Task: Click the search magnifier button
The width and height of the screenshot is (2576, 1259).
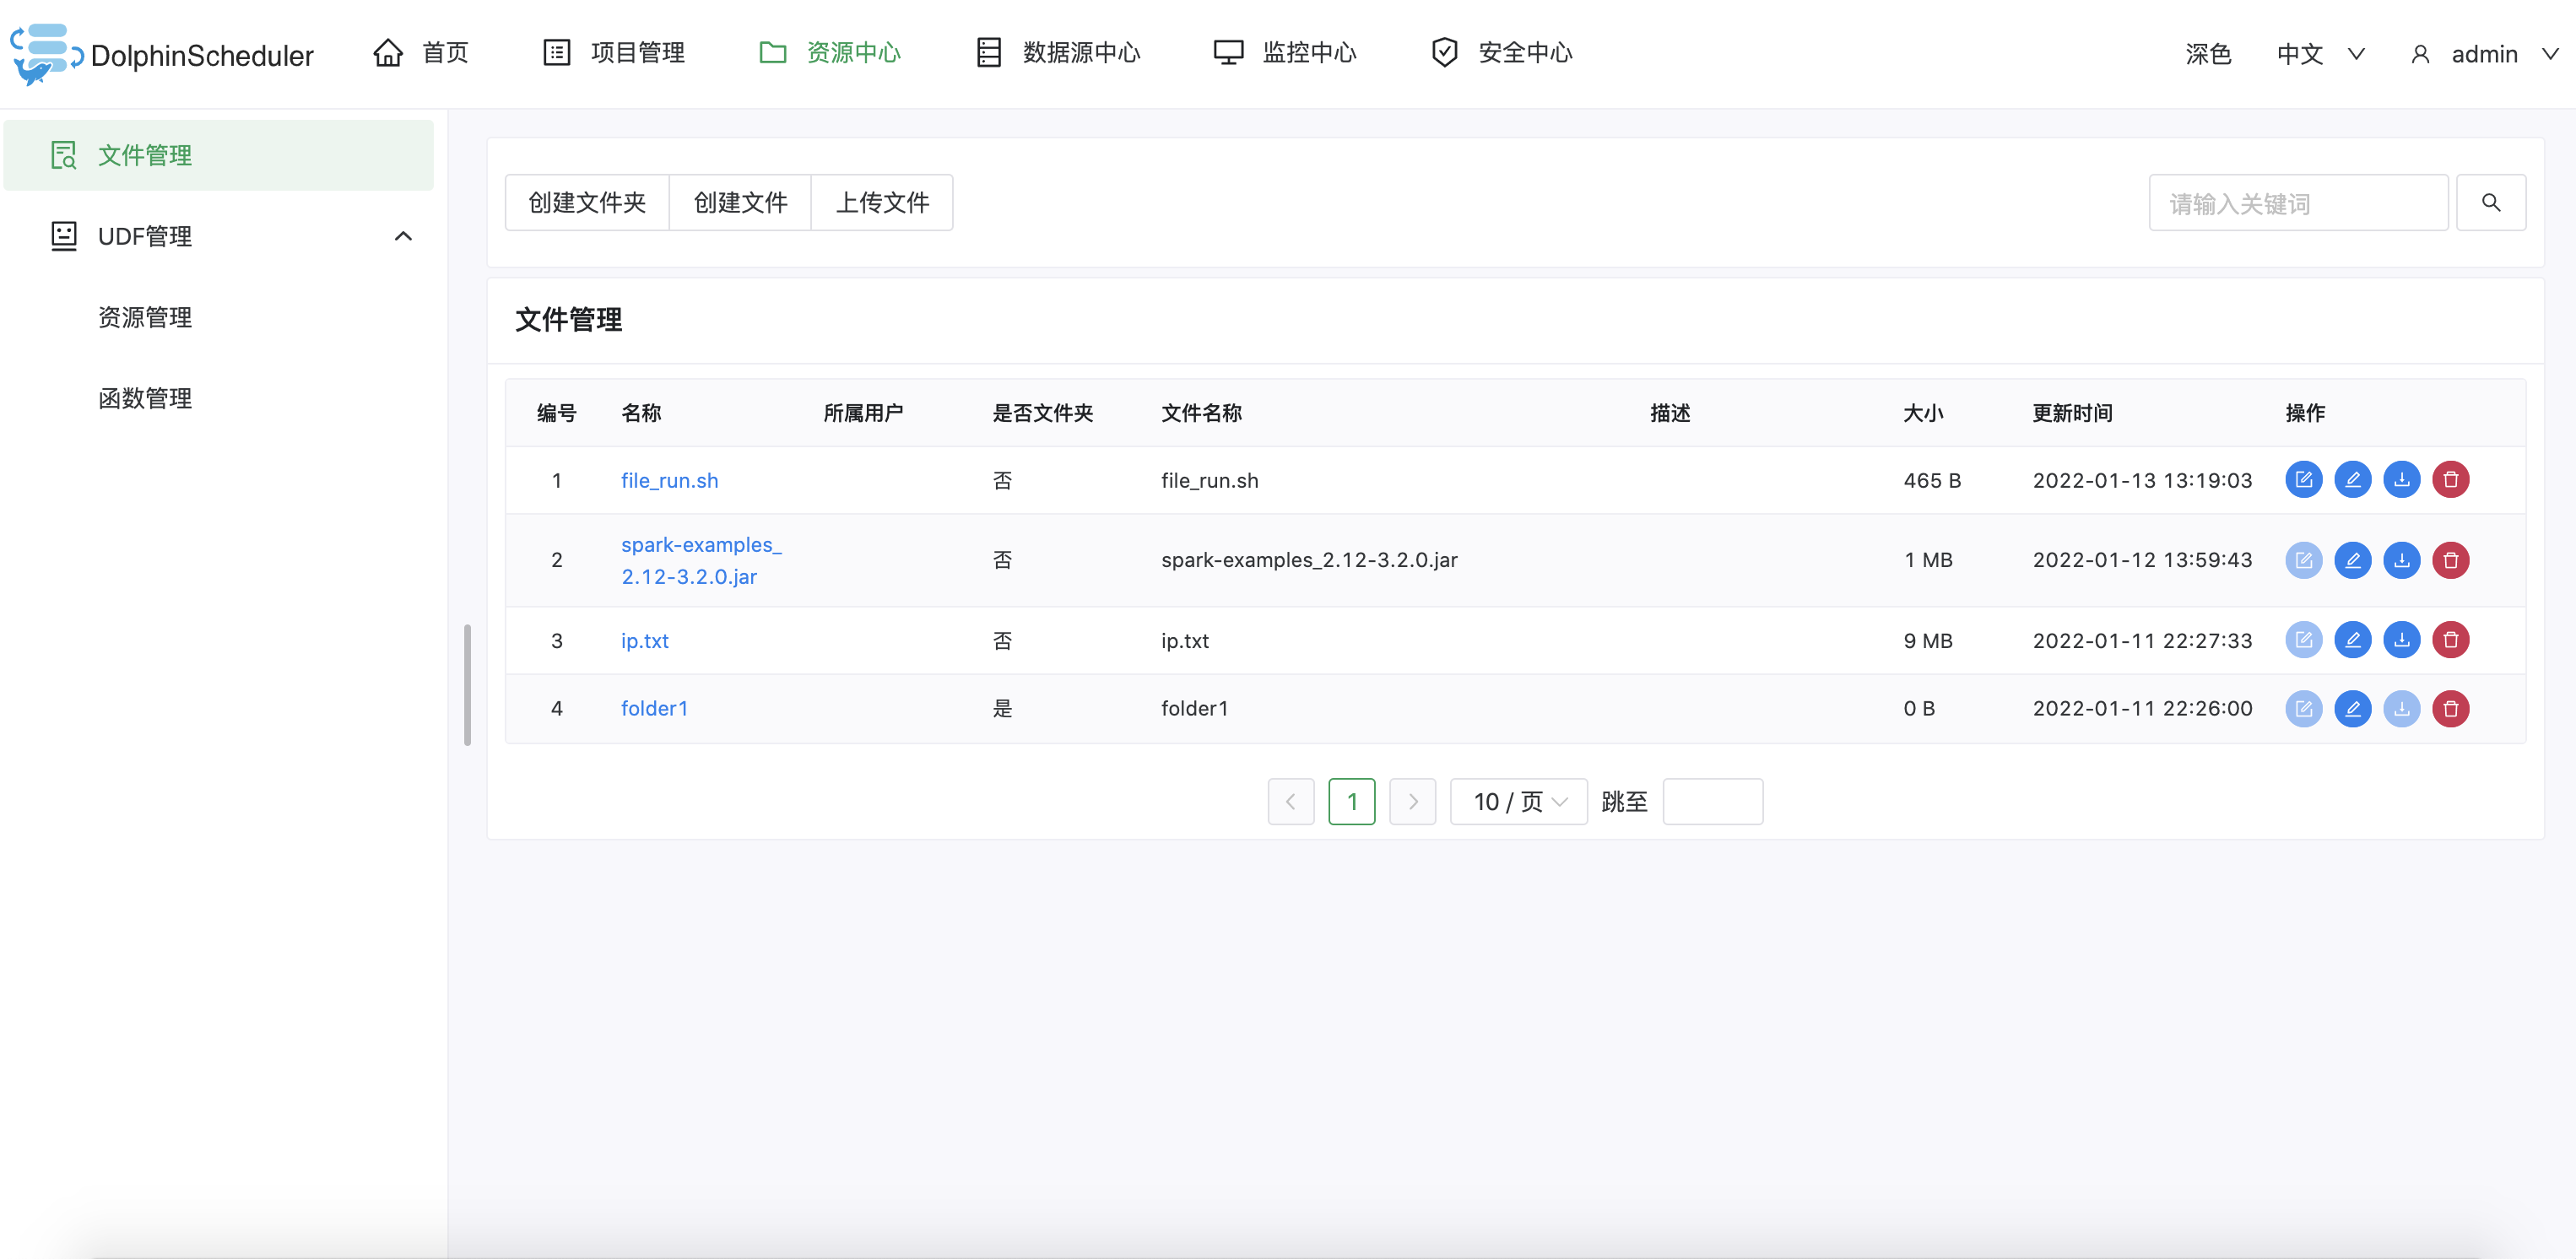Action: tap(2490, 203)
